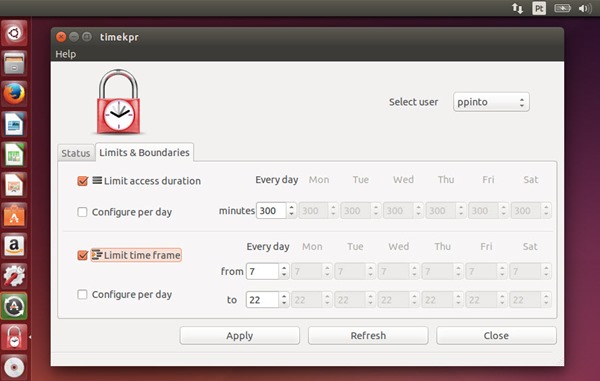Uncheck Limit access duration checkbox
This screenshot has height=381, width=600.
[83, 181]
